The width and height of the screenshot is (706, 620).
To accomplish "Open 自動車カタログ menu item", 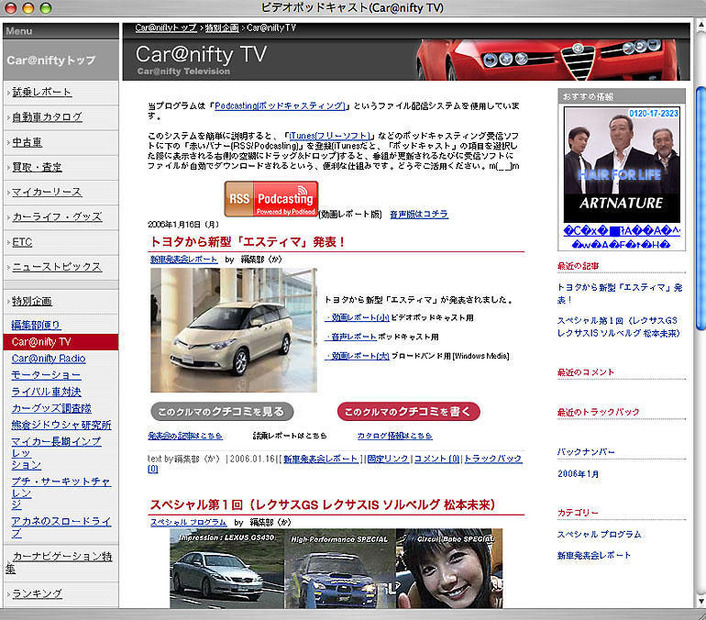I will 47,117.
